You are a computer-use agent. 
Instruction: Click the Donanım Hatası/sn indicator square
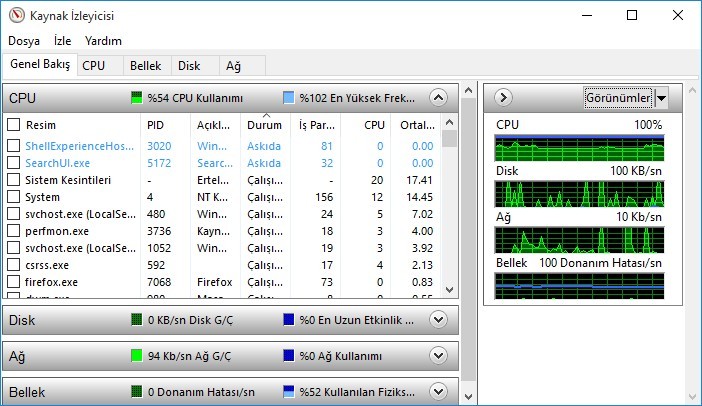click(x=137, y=392)
